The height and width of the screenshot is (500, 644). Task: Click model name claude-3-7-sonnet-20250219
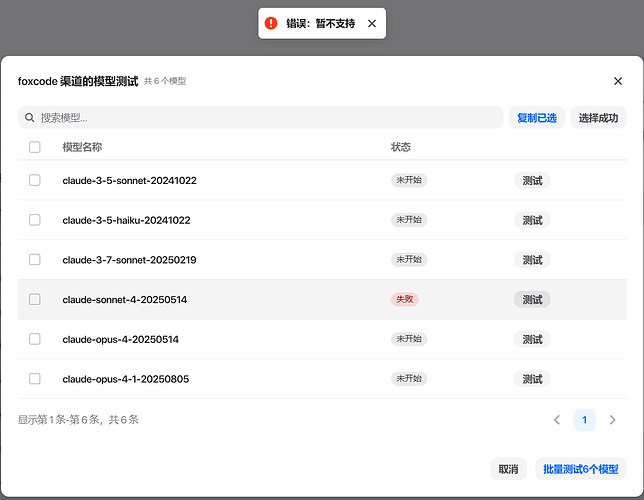[129, 260]
